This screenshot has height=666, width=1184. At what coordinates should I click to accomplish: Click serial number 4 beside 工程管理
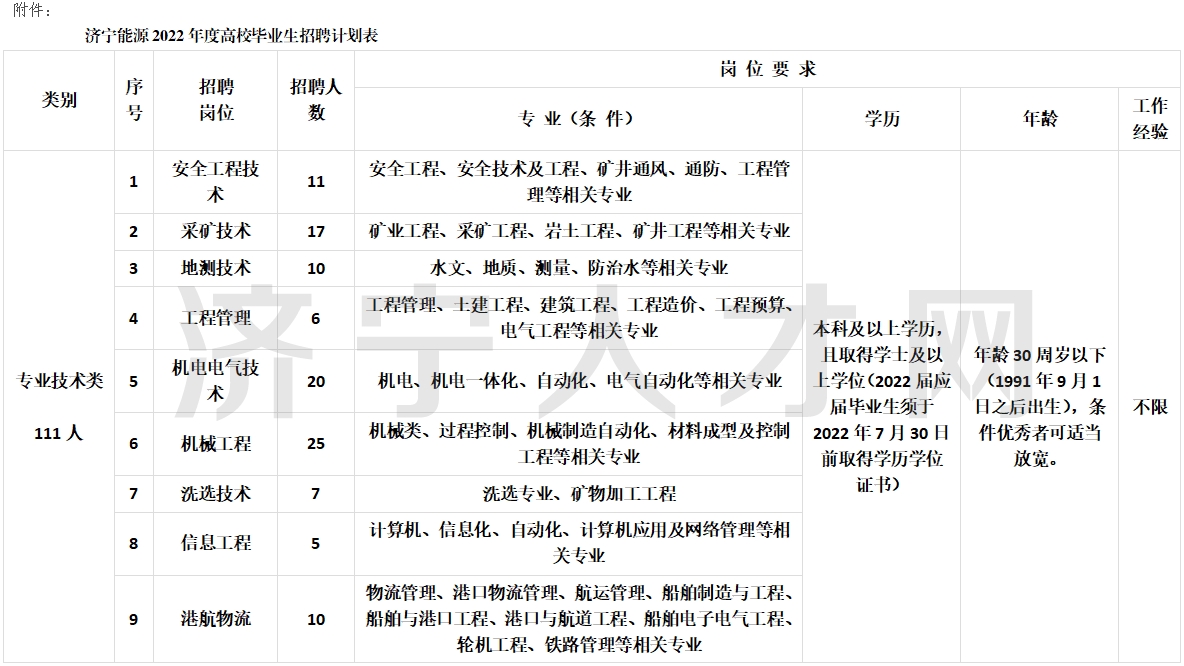134,318
